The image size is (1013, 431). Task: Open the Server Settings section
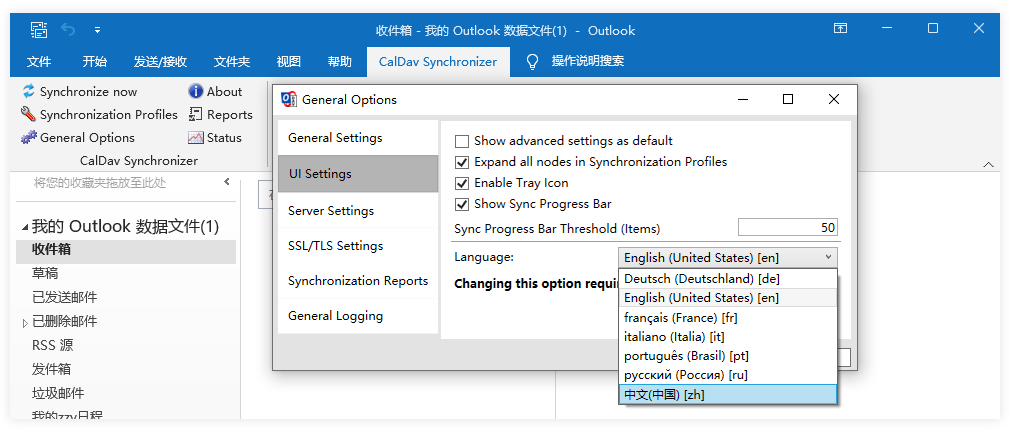point(358,211)
